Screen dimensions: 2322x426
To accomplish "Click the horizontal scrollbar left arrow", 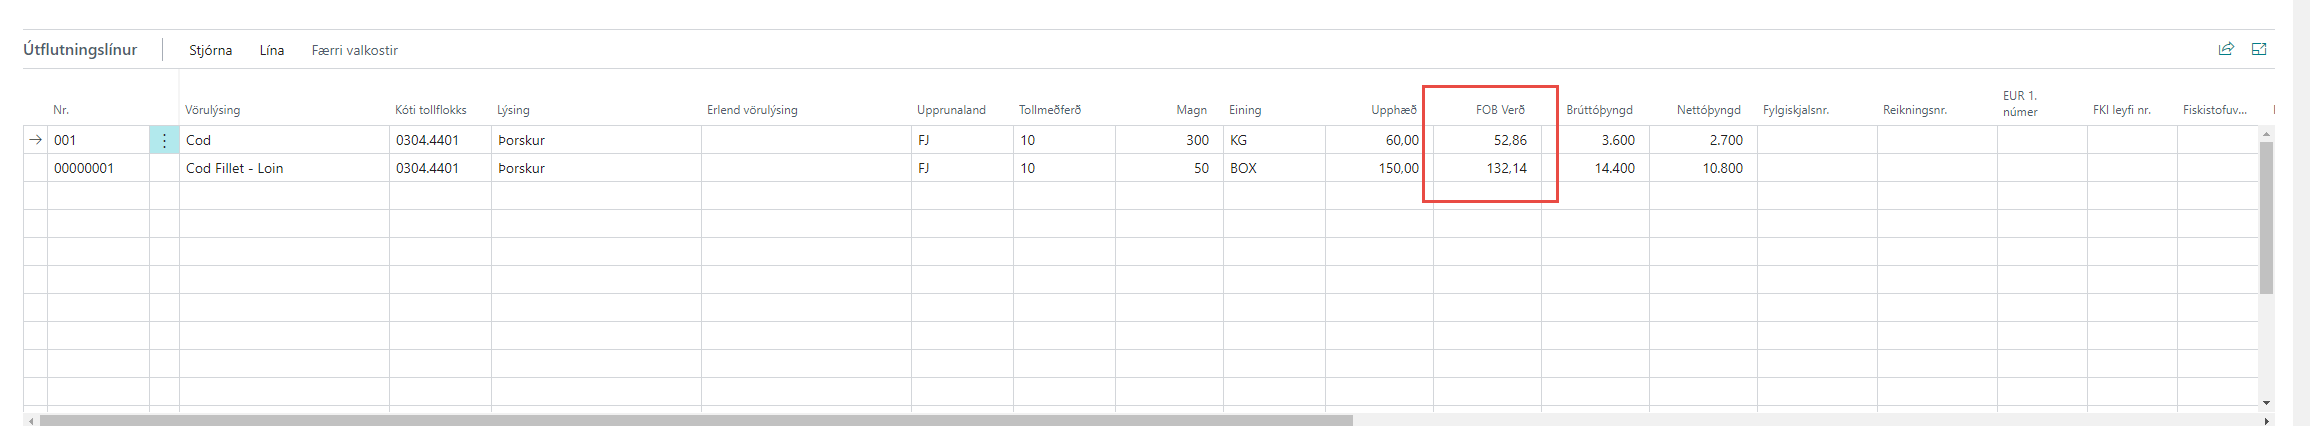I will [x=30, y=421].
